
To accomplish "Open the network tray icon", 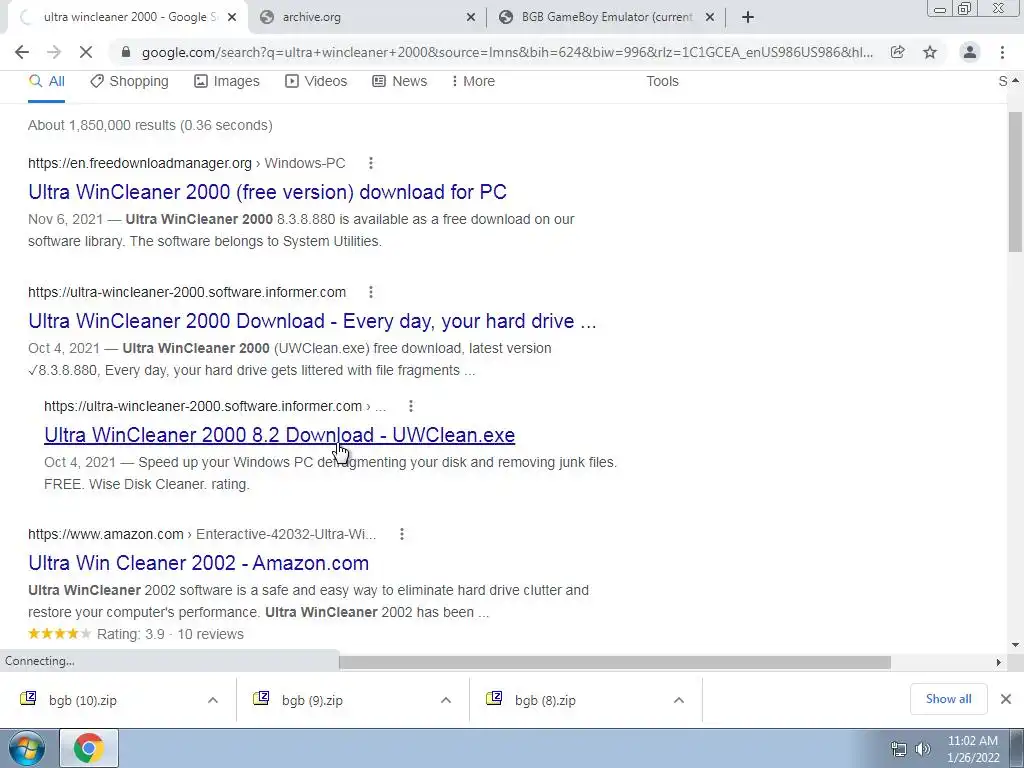I will (899, 749).
